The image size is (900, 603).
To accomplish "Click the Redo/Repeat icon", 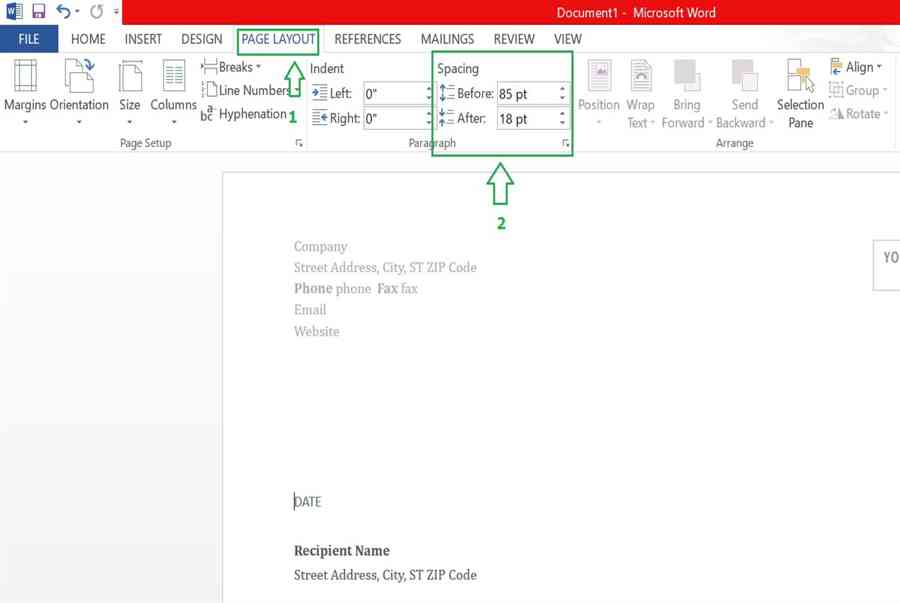I will pos(96,11).
